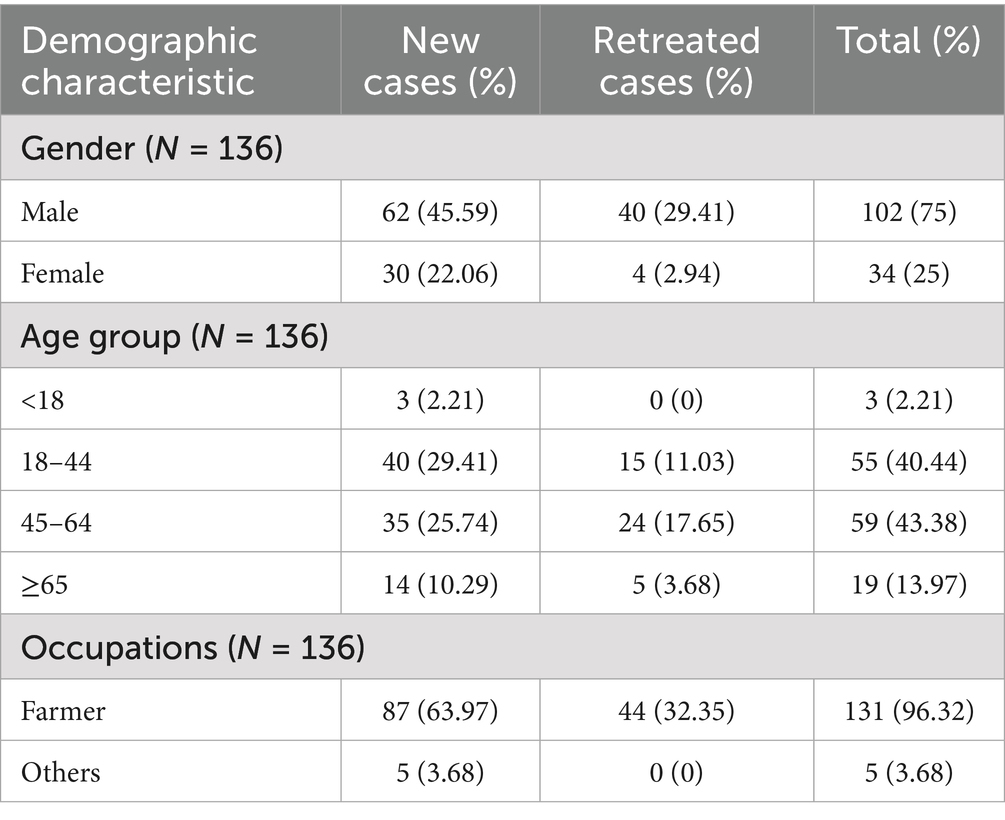Screen dimensions: 1005x820
Task: Click the Male total cell 102 (75)
Action: click(x=908, y=211)
